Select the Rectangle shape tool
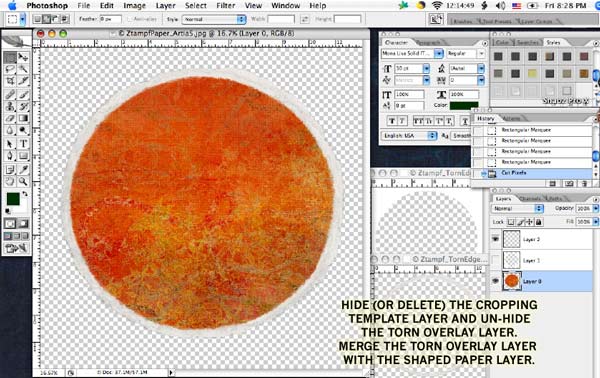 point(23,156)
